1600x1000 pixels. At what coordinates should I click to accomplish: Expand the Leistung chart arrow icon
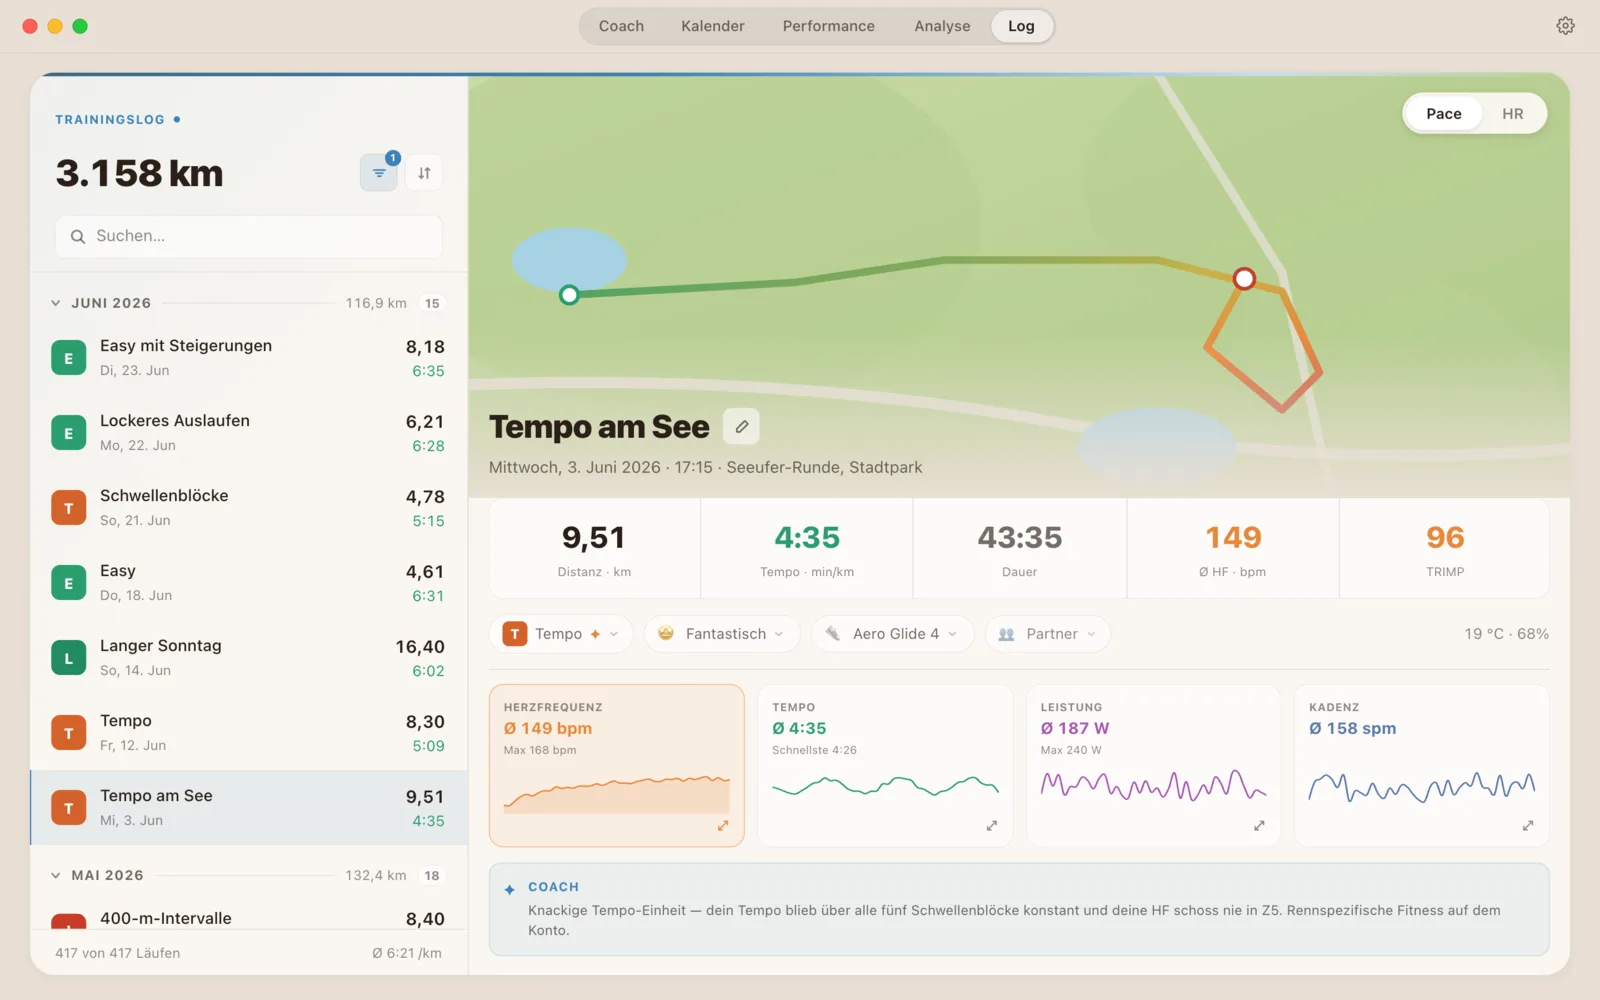[x=1259, y=826]
